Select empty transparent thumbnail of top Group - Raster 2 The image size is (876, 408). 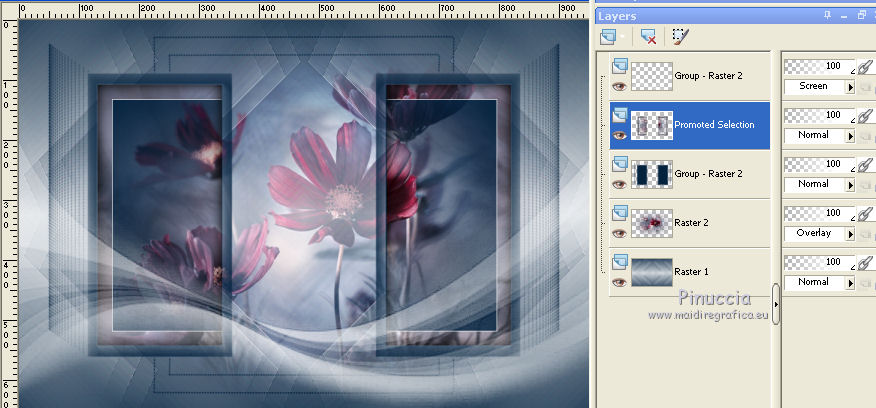pyautogui.click(x=652, y=76)
